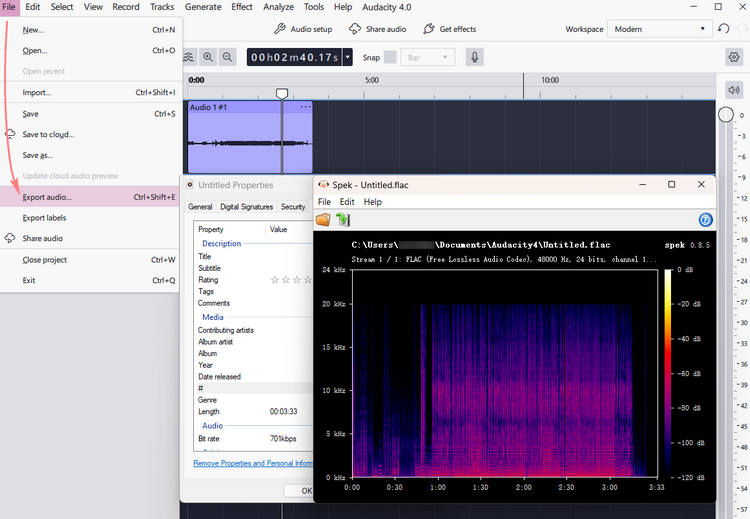Click the Share audio cloud icon

tap(354, 29)
